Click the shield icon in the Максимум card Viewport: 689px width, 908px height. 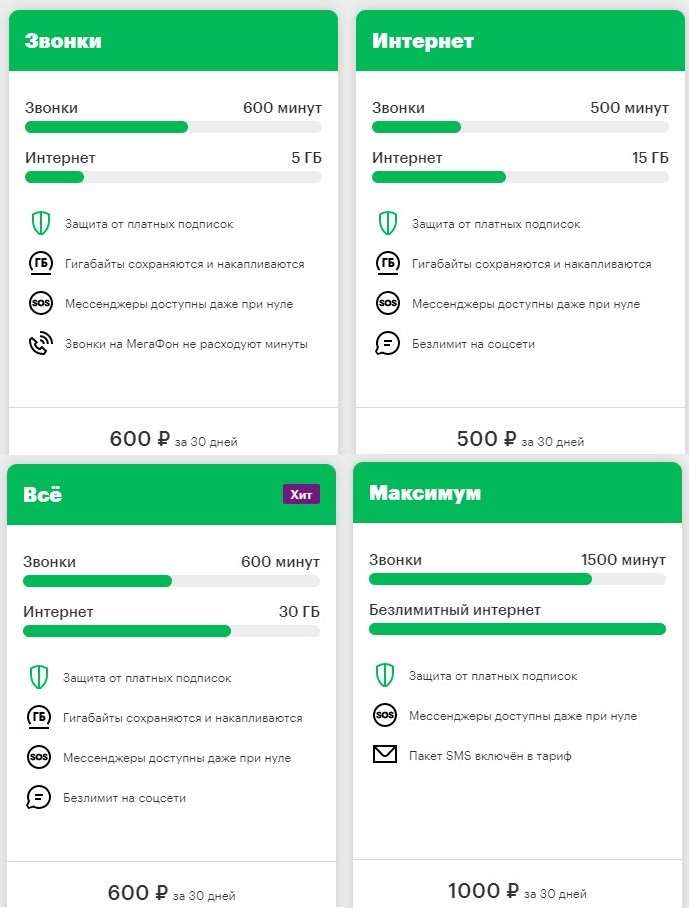click(385, 676)
